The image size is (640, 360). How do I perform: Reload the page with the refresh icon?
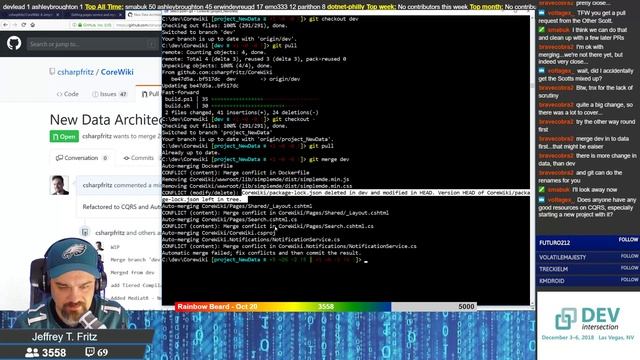click(23, 25)
